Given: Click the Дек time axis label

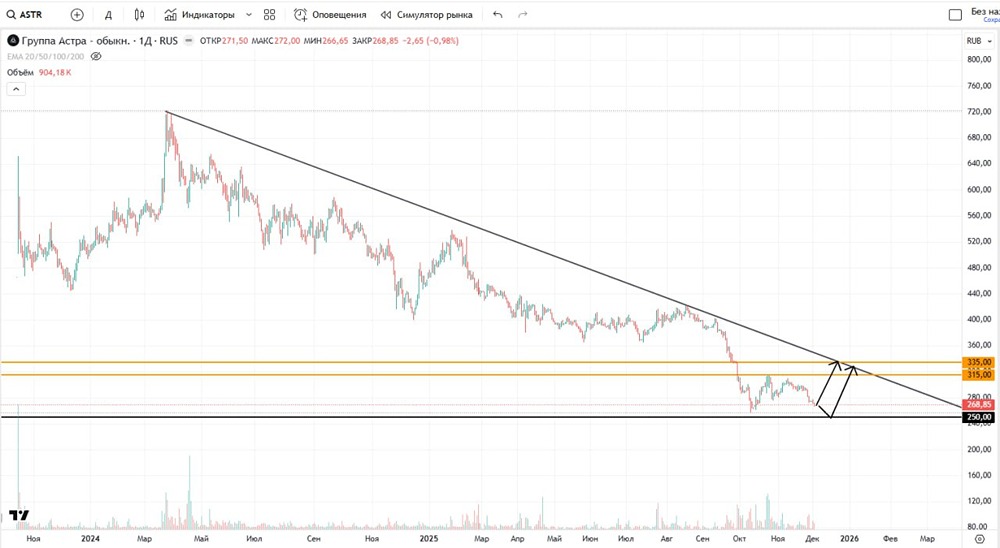Looking at the screenshot, I should click(812, 539).
